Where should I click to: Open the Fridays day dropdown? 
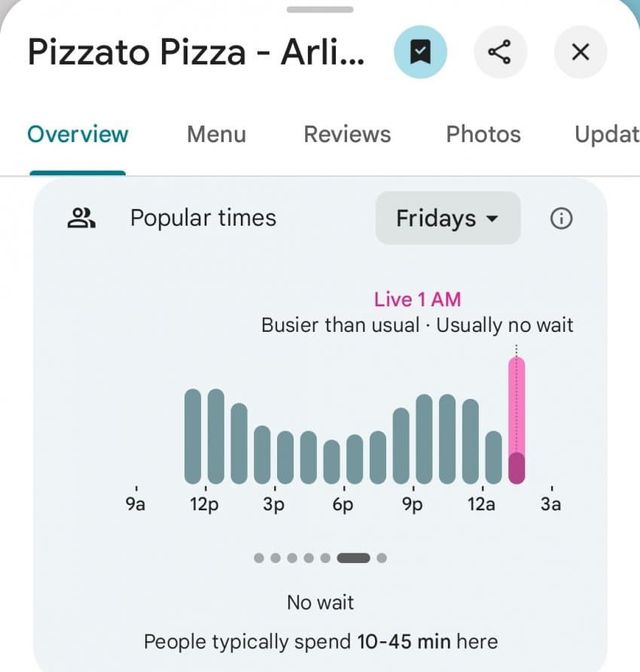pos(447,218)
